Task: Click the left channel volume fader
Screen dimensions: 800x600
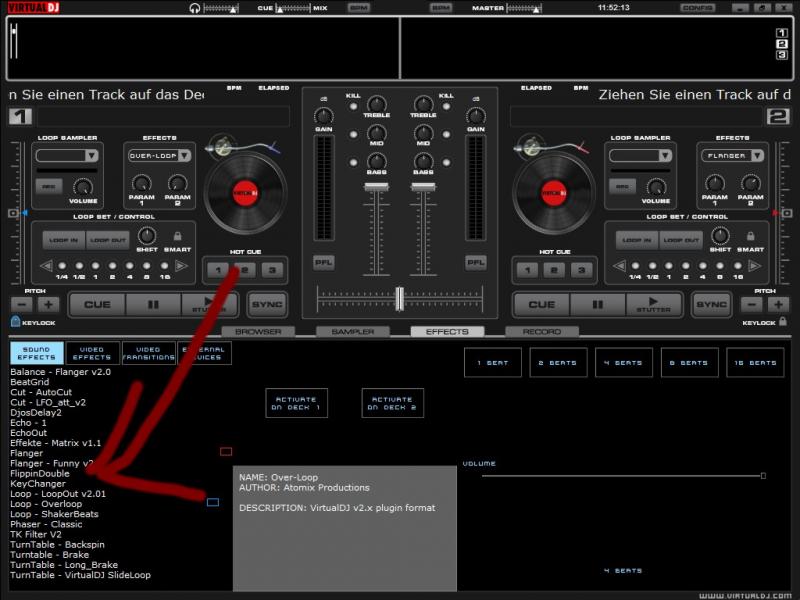Action: pos(377,187)
